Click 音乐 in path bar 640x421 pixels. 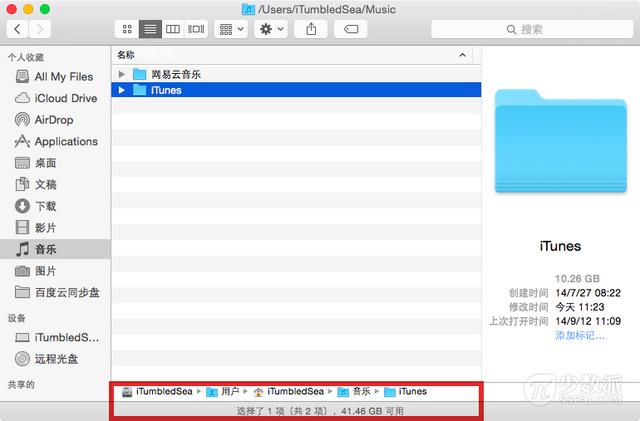coord(354,392)
